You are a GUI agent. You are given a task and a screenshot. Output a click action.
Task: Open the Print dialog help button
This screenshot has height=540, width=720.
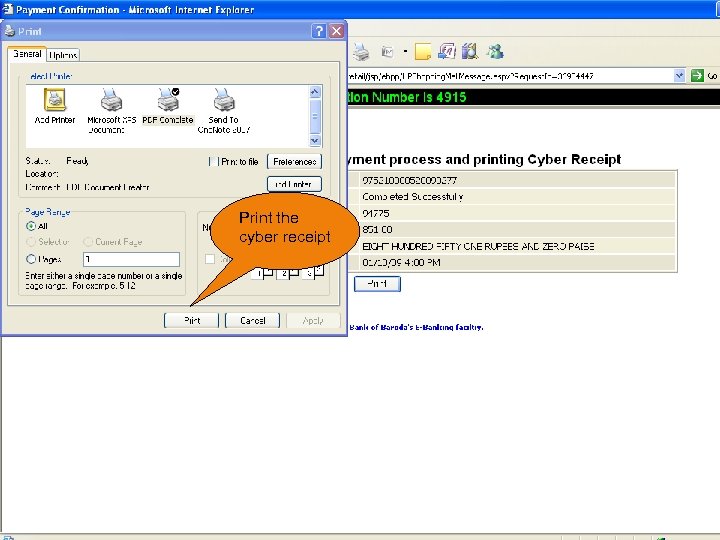coord(318,31)
